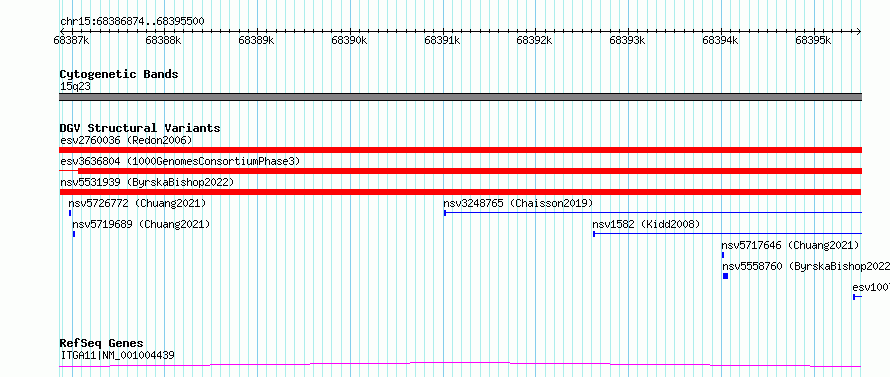The width and height of the screenshot is (890, 377).
Task: Click the Cytogenetic Bands track title
Action: point(119,74)
